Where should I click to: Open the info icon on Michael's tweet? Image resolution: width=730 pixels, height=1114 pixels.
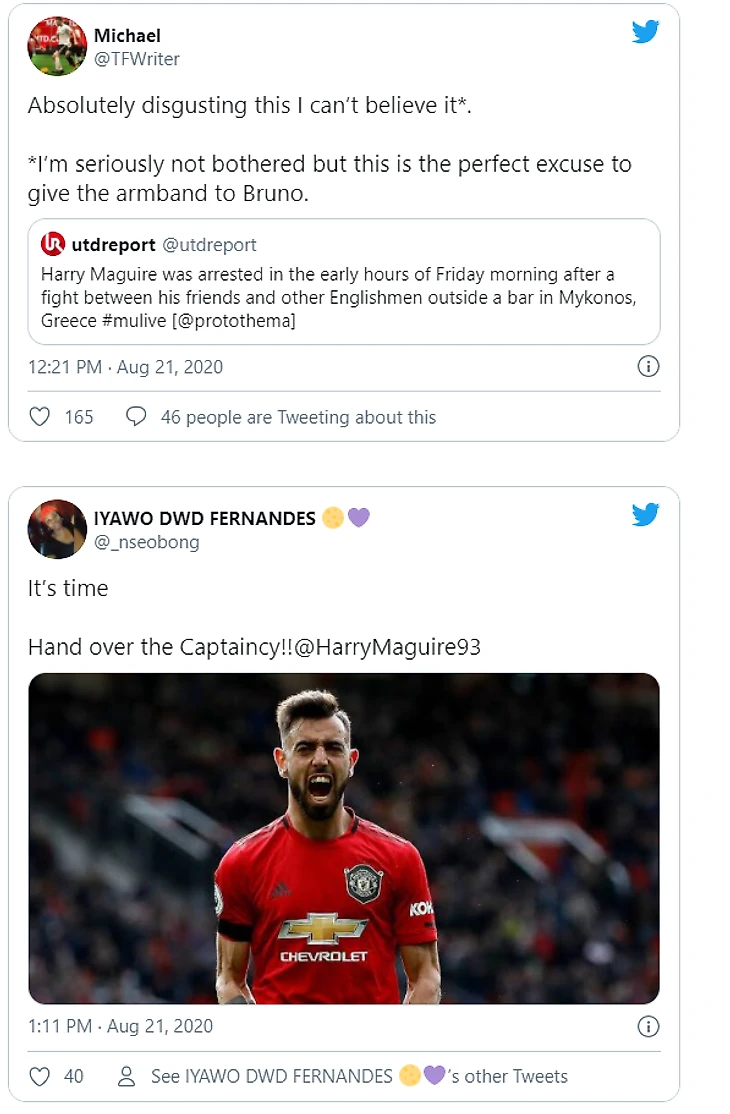(648, 367)
